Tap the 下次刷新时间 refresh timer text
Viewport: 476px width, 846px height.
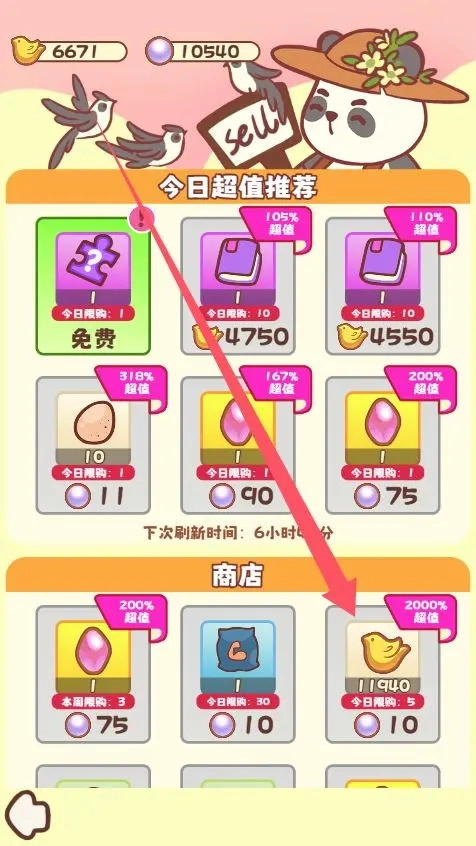(238, 533)
